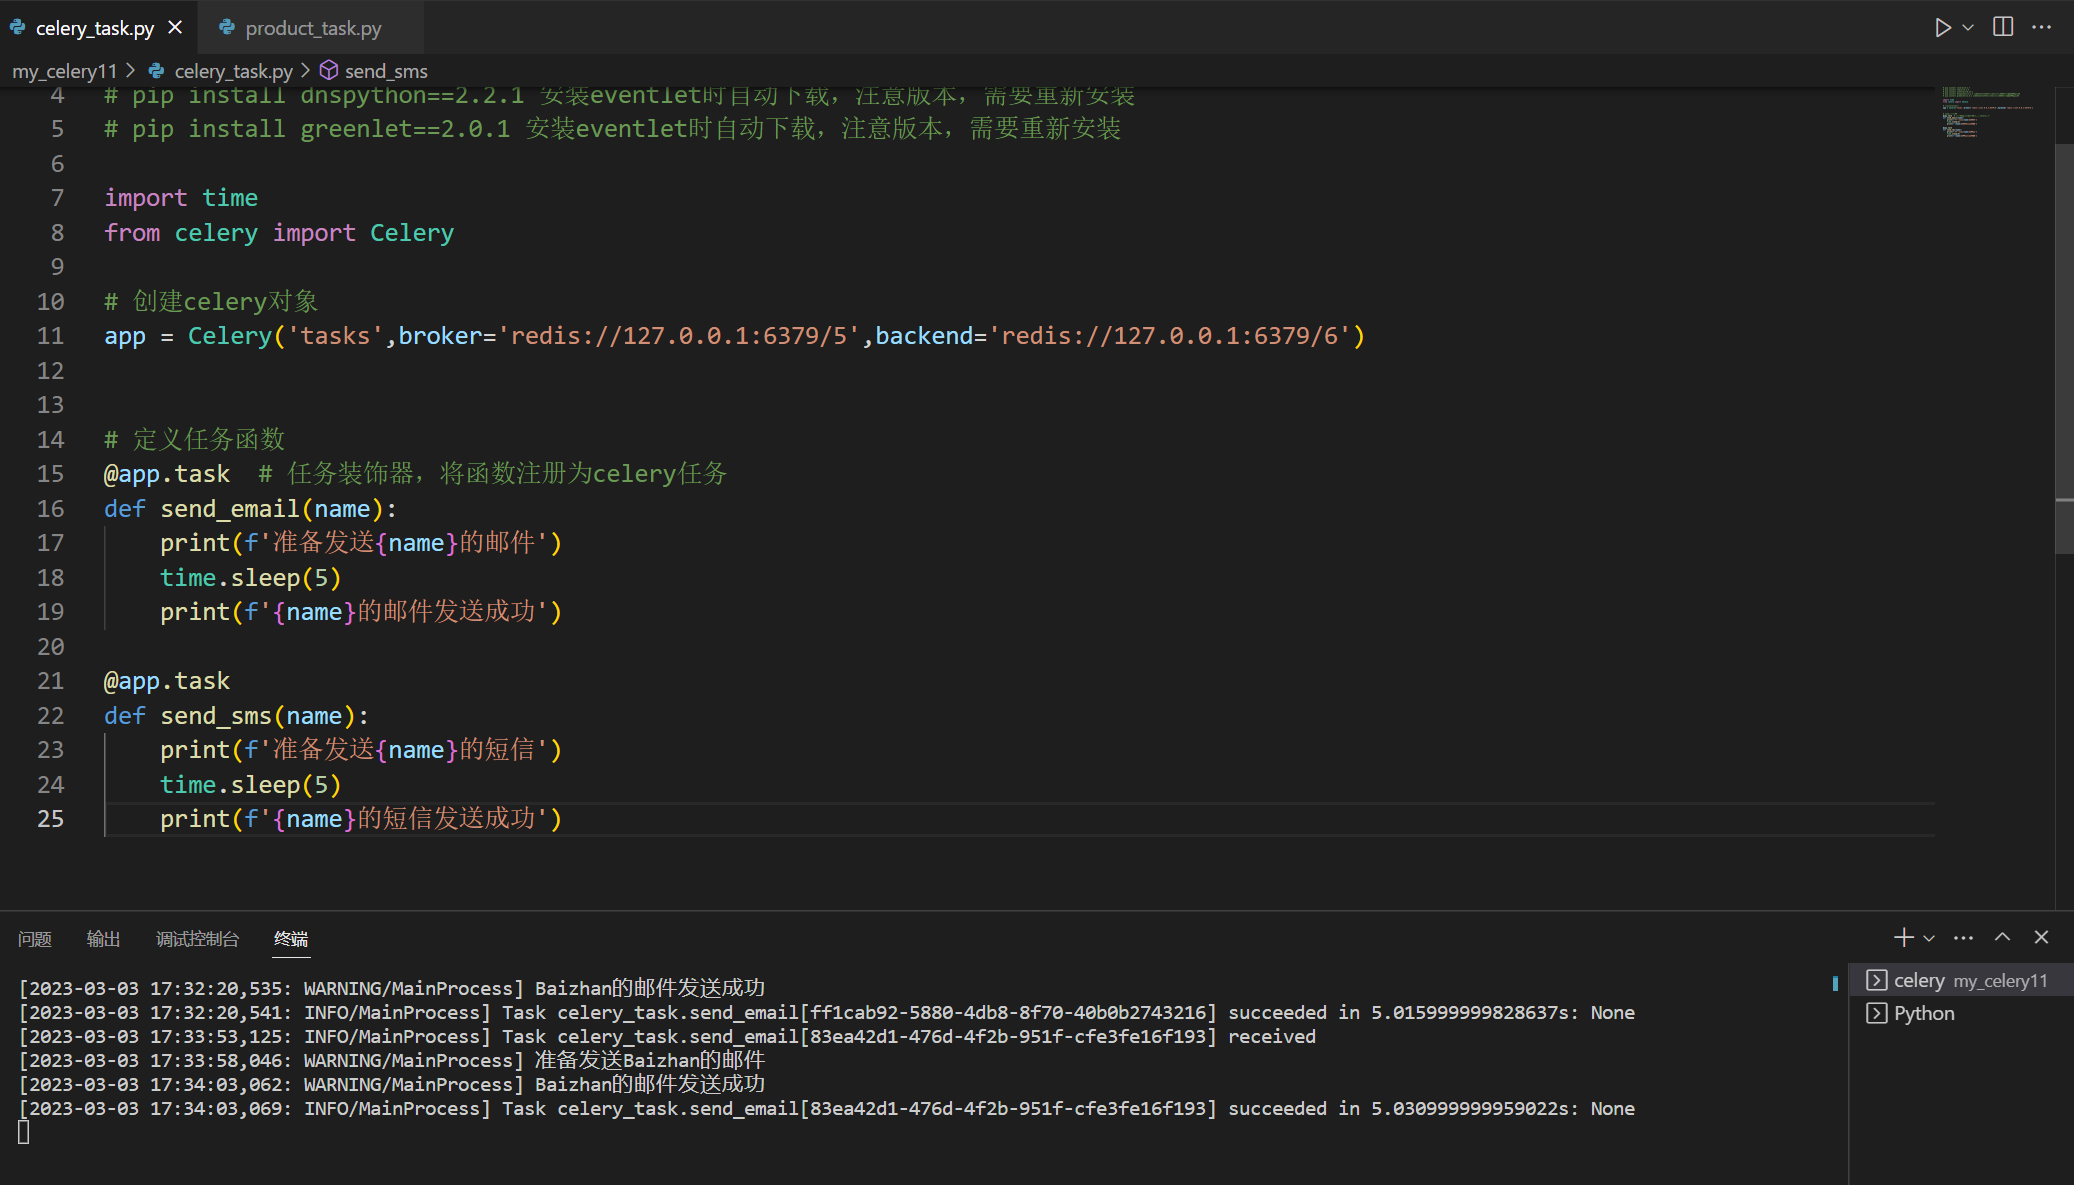The width and height of the screenshot is (2074, 1185).
Task: Open the 输出 output panel tab
Action: [103, 939]
